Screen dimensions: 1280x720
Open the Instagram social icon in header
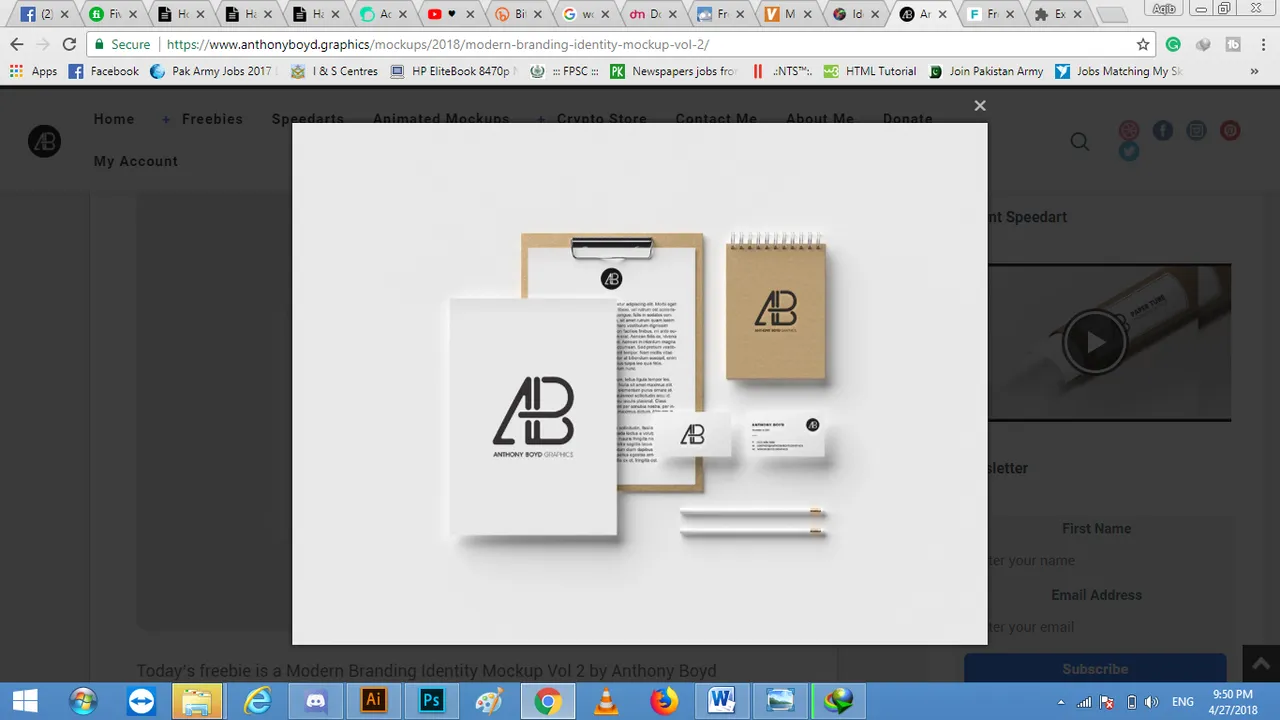pyautogui.click(x=1196, y=130)
